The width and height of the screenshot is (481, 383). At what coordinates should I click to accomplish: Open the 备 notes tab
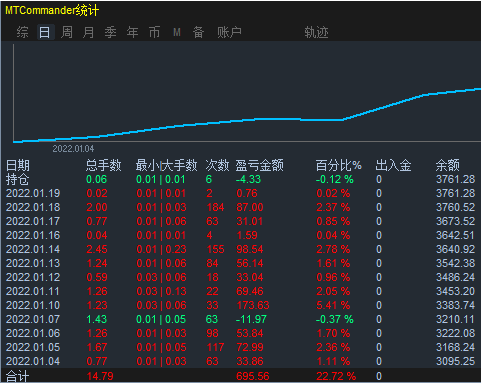point(198,32)
